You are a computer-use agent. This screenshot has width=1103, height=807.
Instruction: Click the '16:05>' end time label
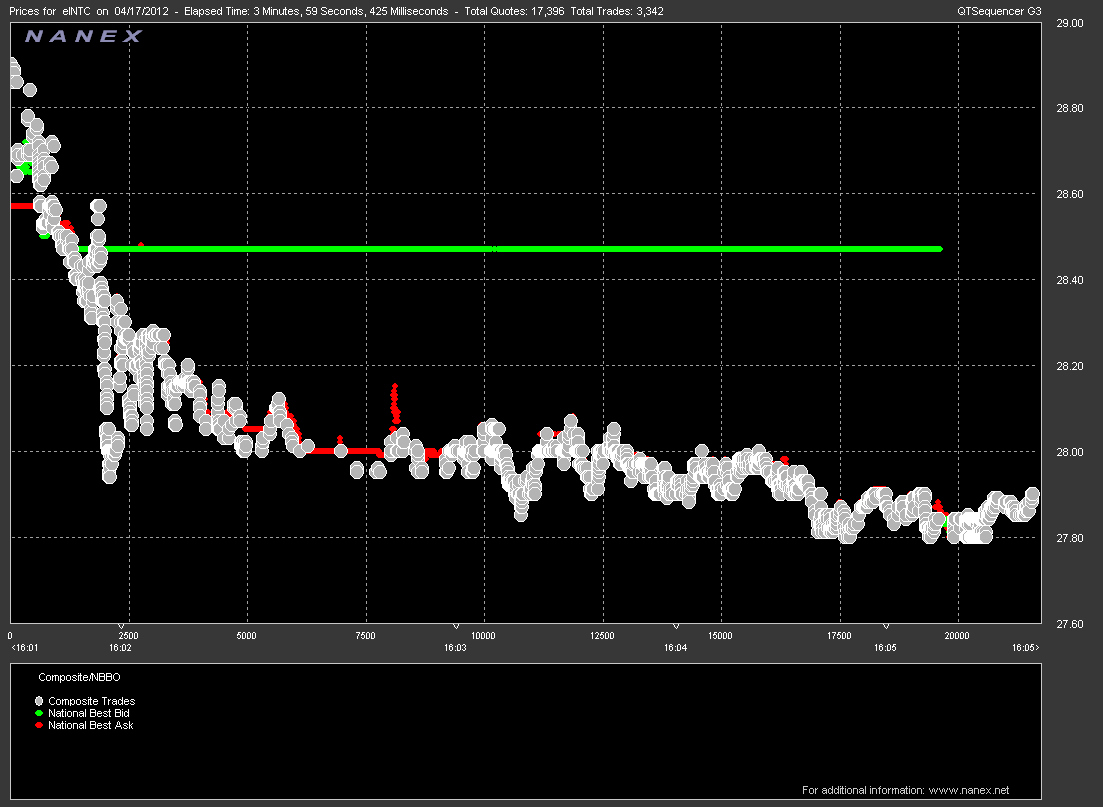click(x=1025, y=647)
